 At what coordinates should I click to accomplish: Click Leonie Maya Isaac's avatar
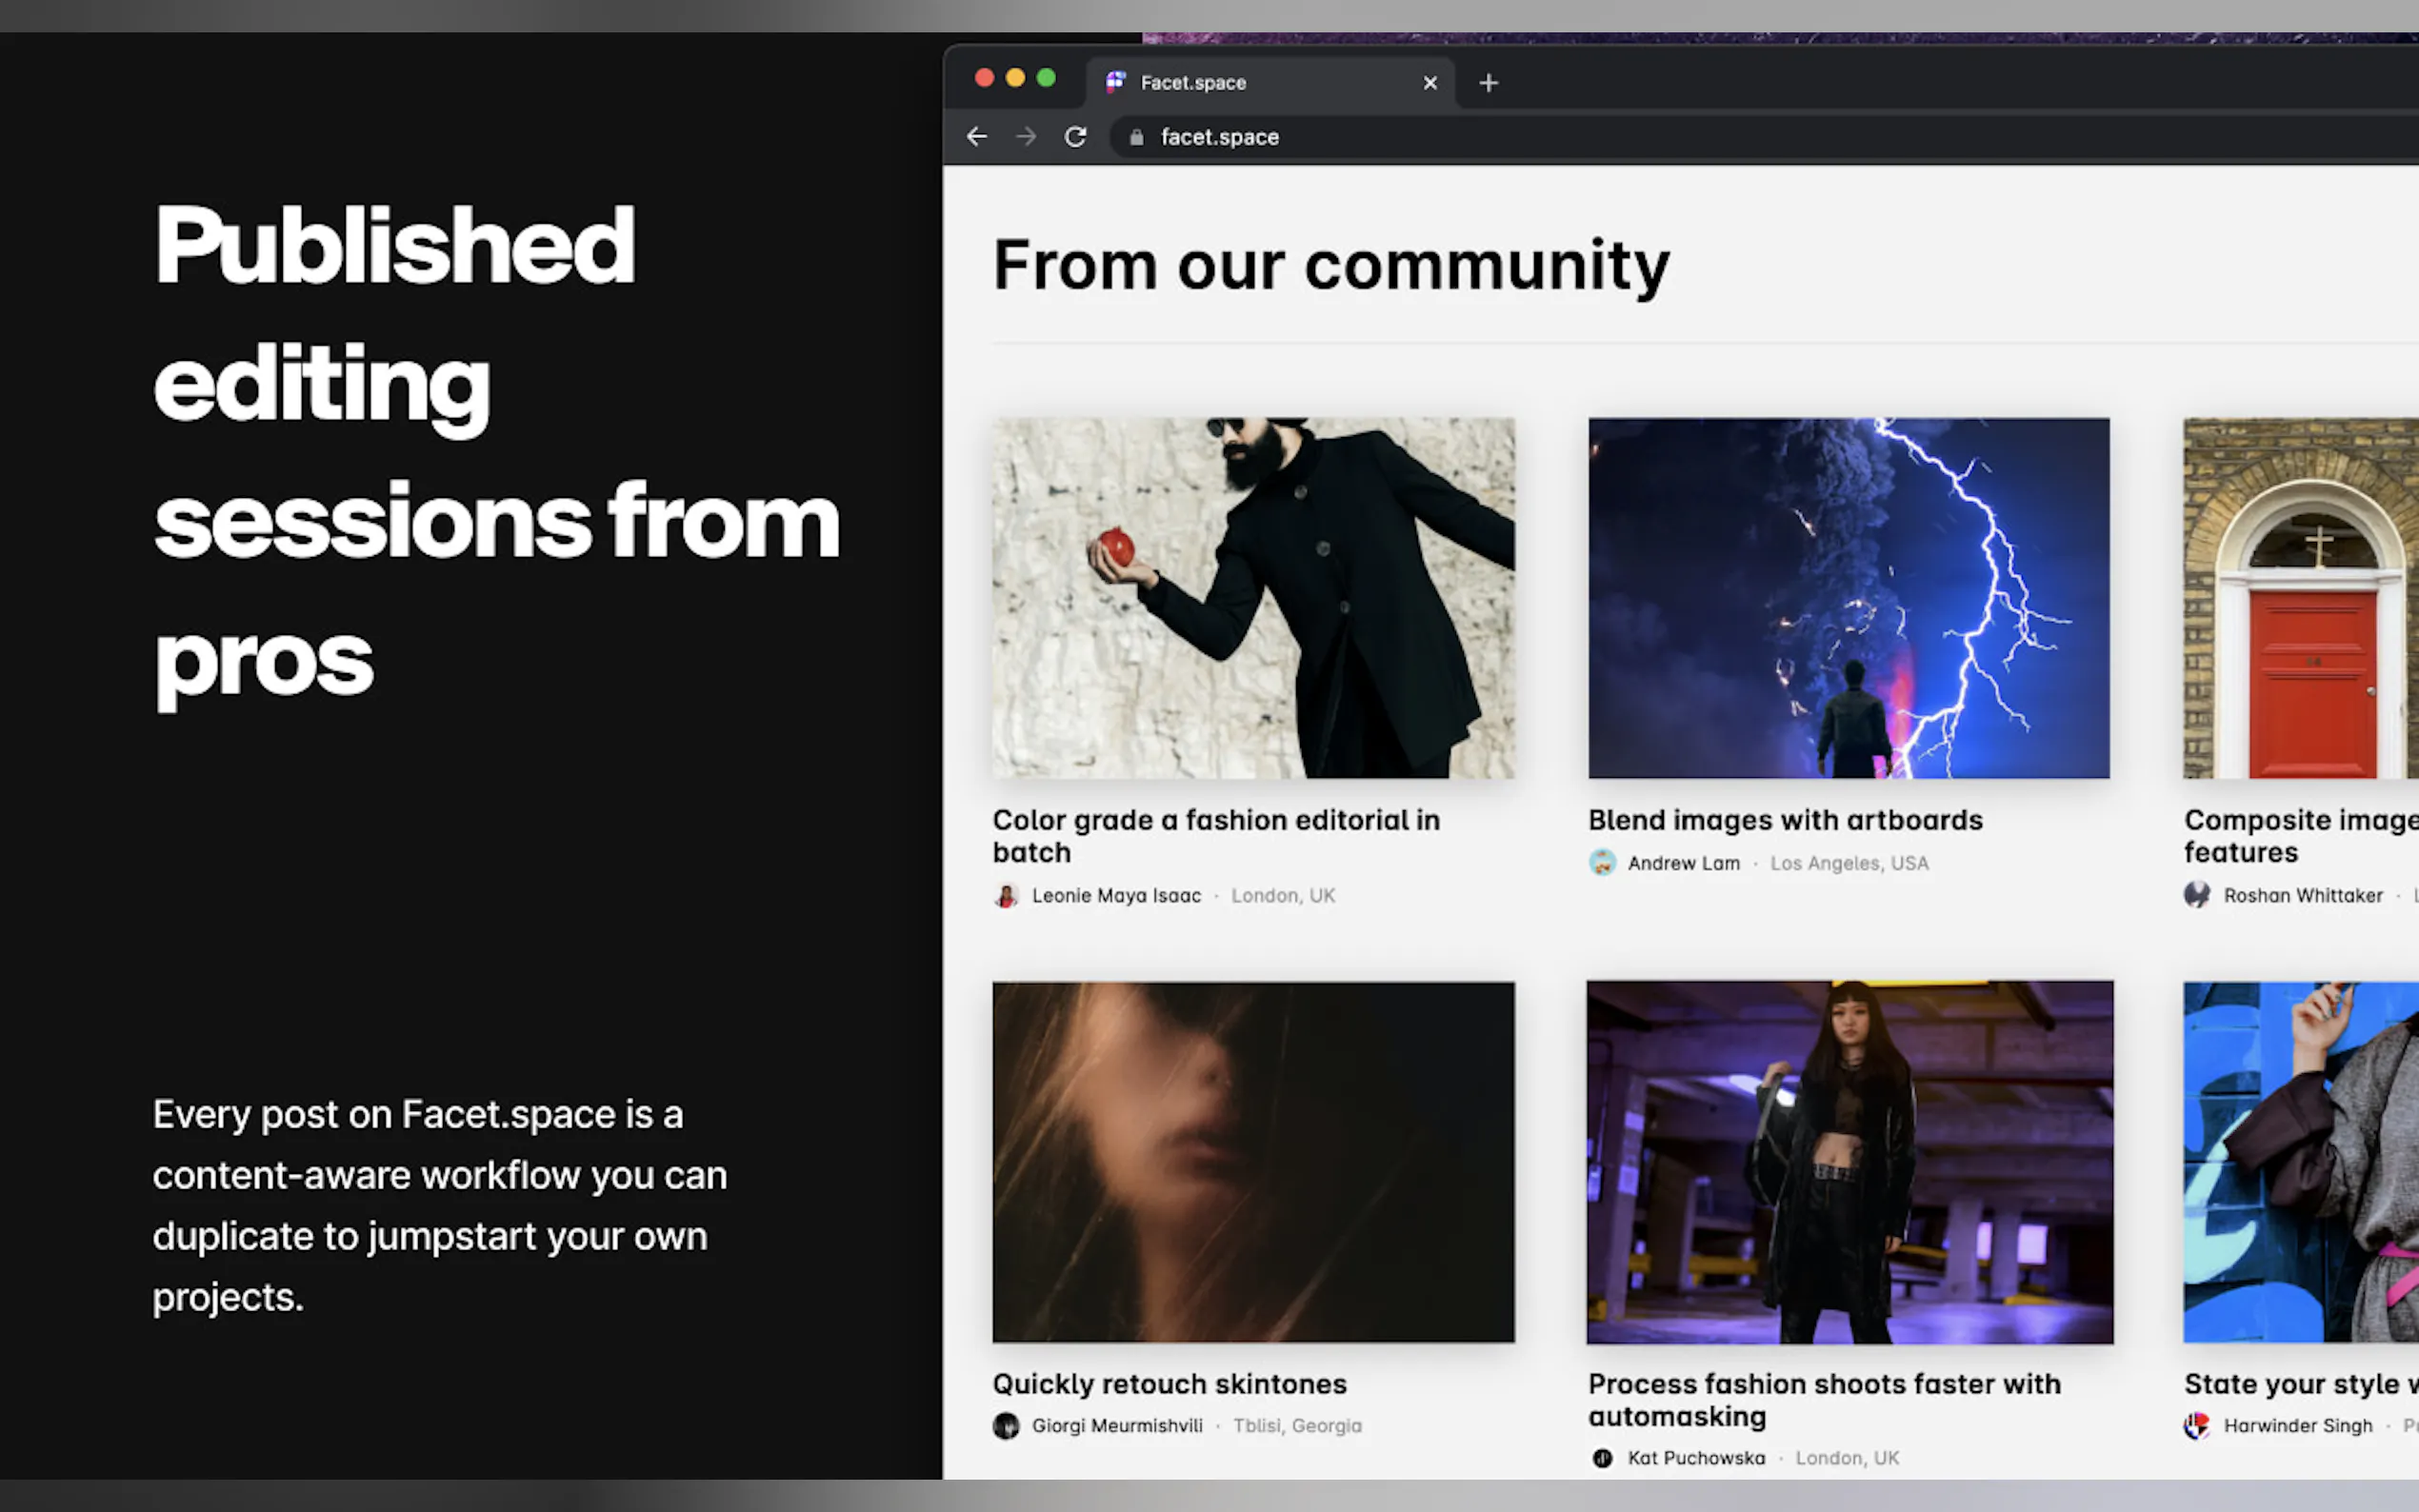(x=1006, y=896)
